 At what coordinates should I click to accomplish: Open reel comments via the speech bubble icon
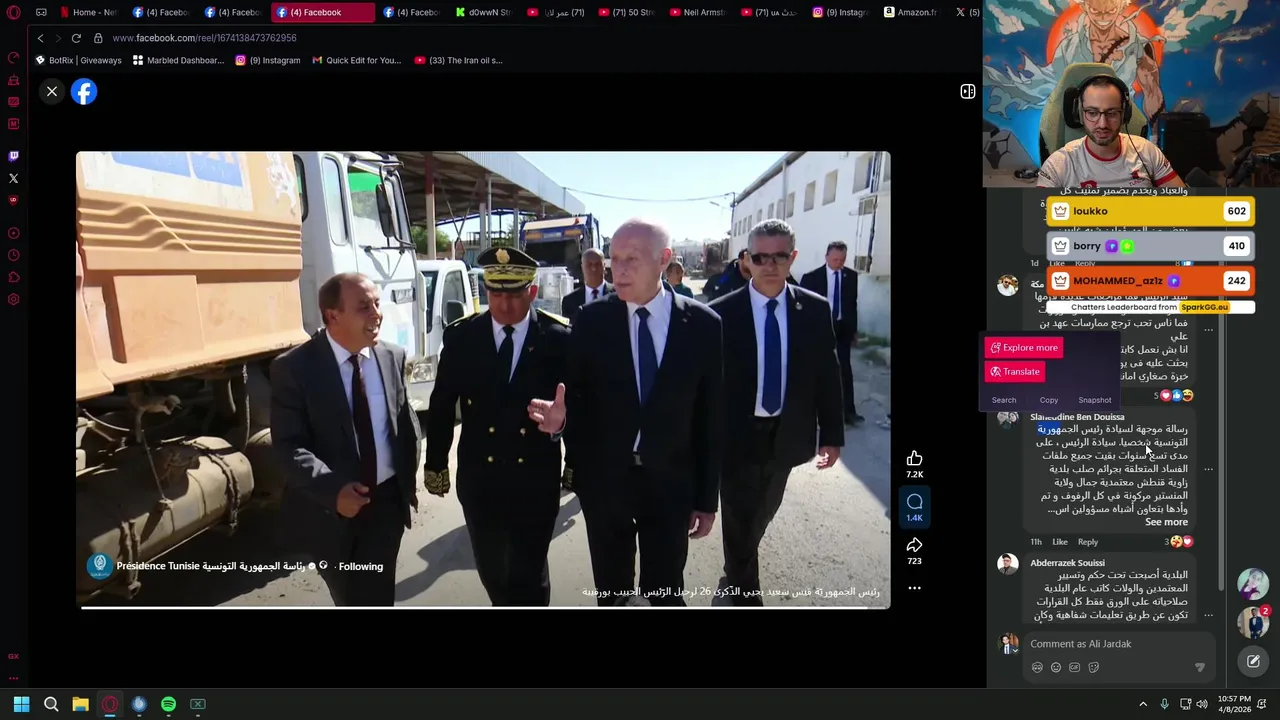914,502
